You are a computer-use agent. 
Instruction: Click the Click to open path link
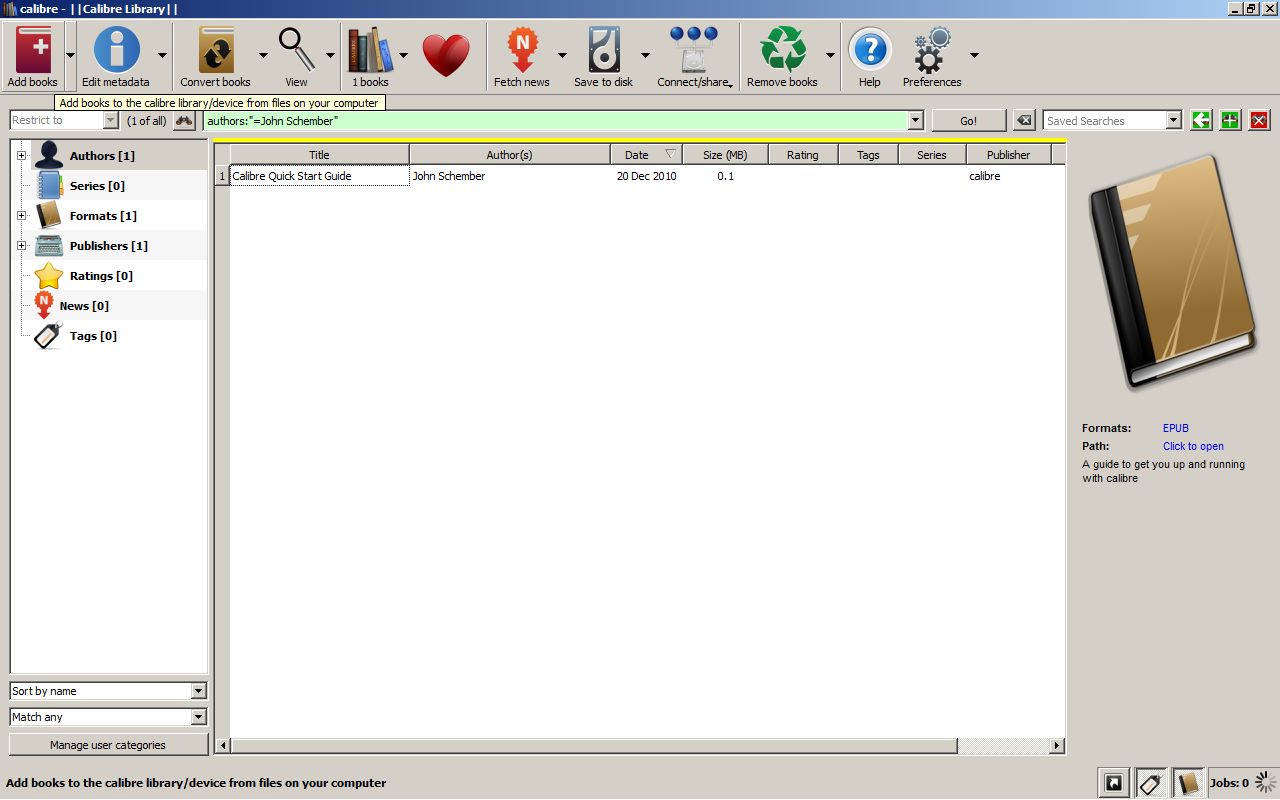click(1193, 446)
